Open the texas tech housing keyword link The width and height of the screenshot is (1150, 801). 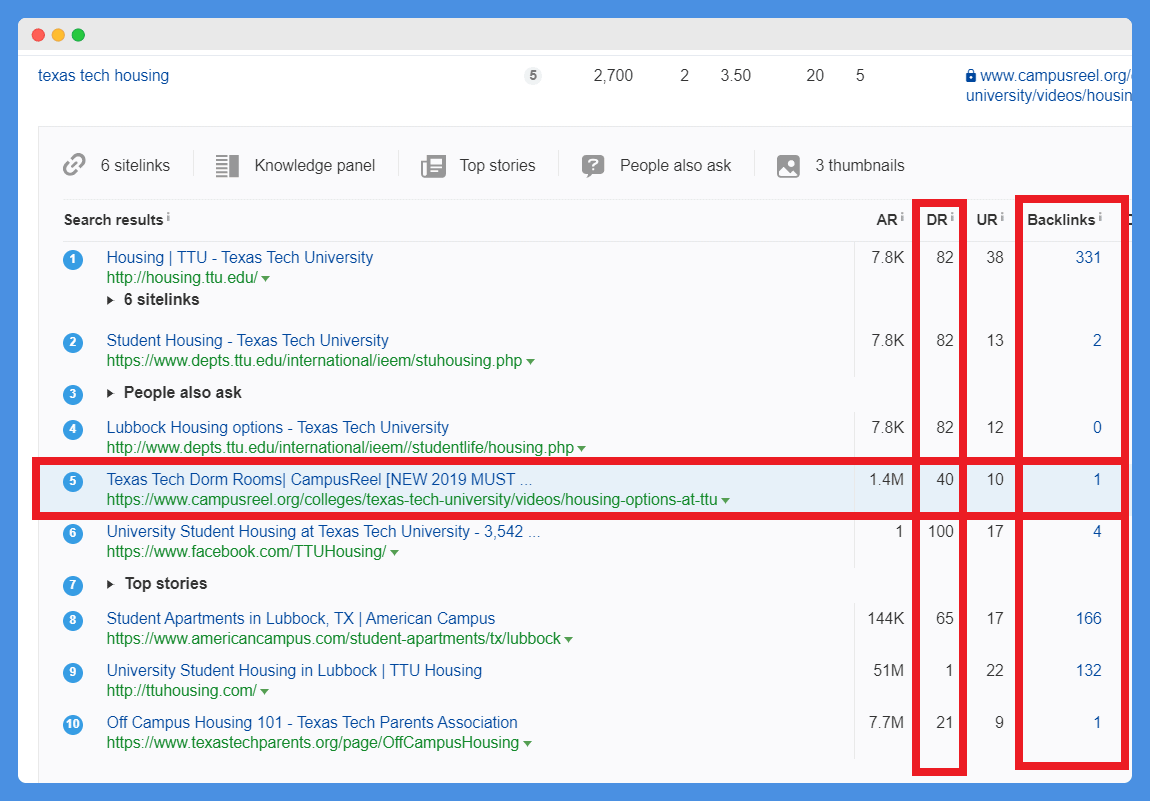coord(103,76)
